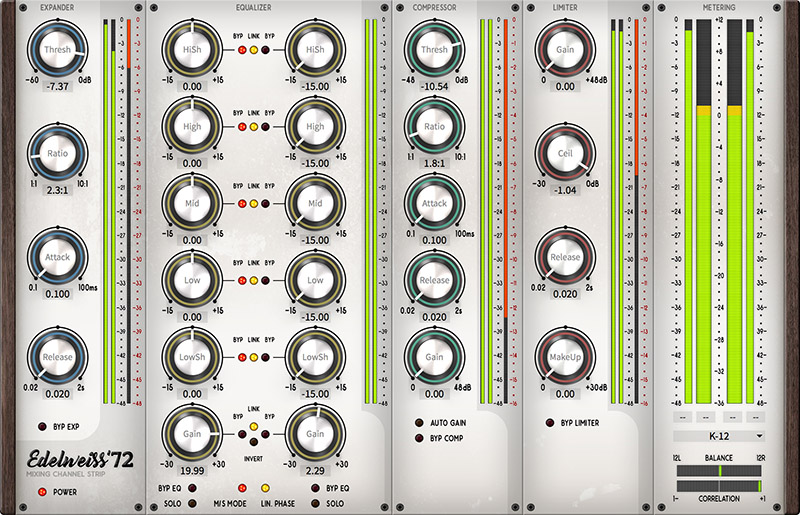800x515 pixels.
Task: Click the Compressor Thresh value -10.54
Action: pos(433,85)
